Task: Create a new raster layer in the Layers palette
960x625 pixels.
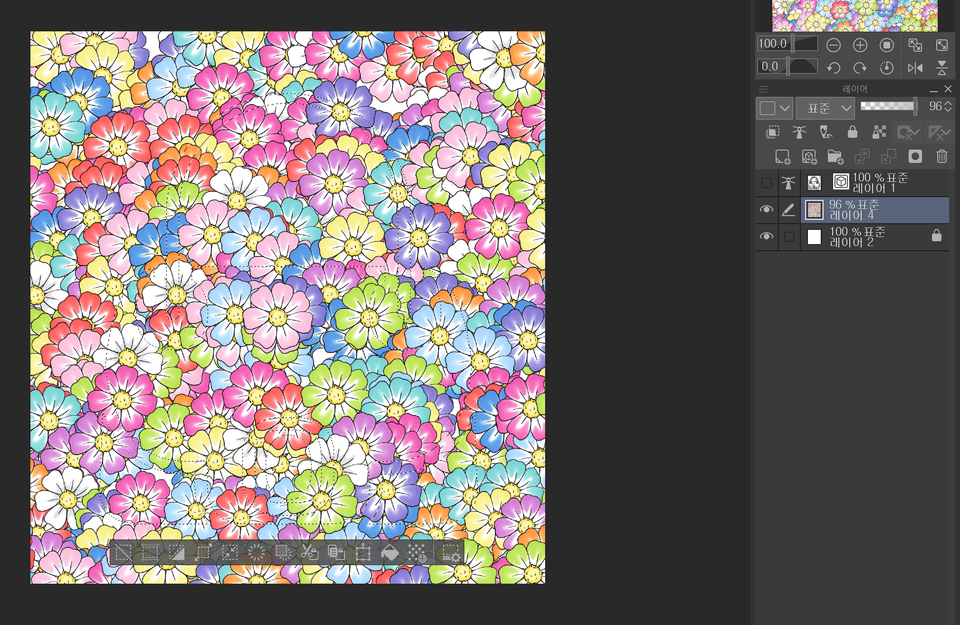Action: pos(782,155)
